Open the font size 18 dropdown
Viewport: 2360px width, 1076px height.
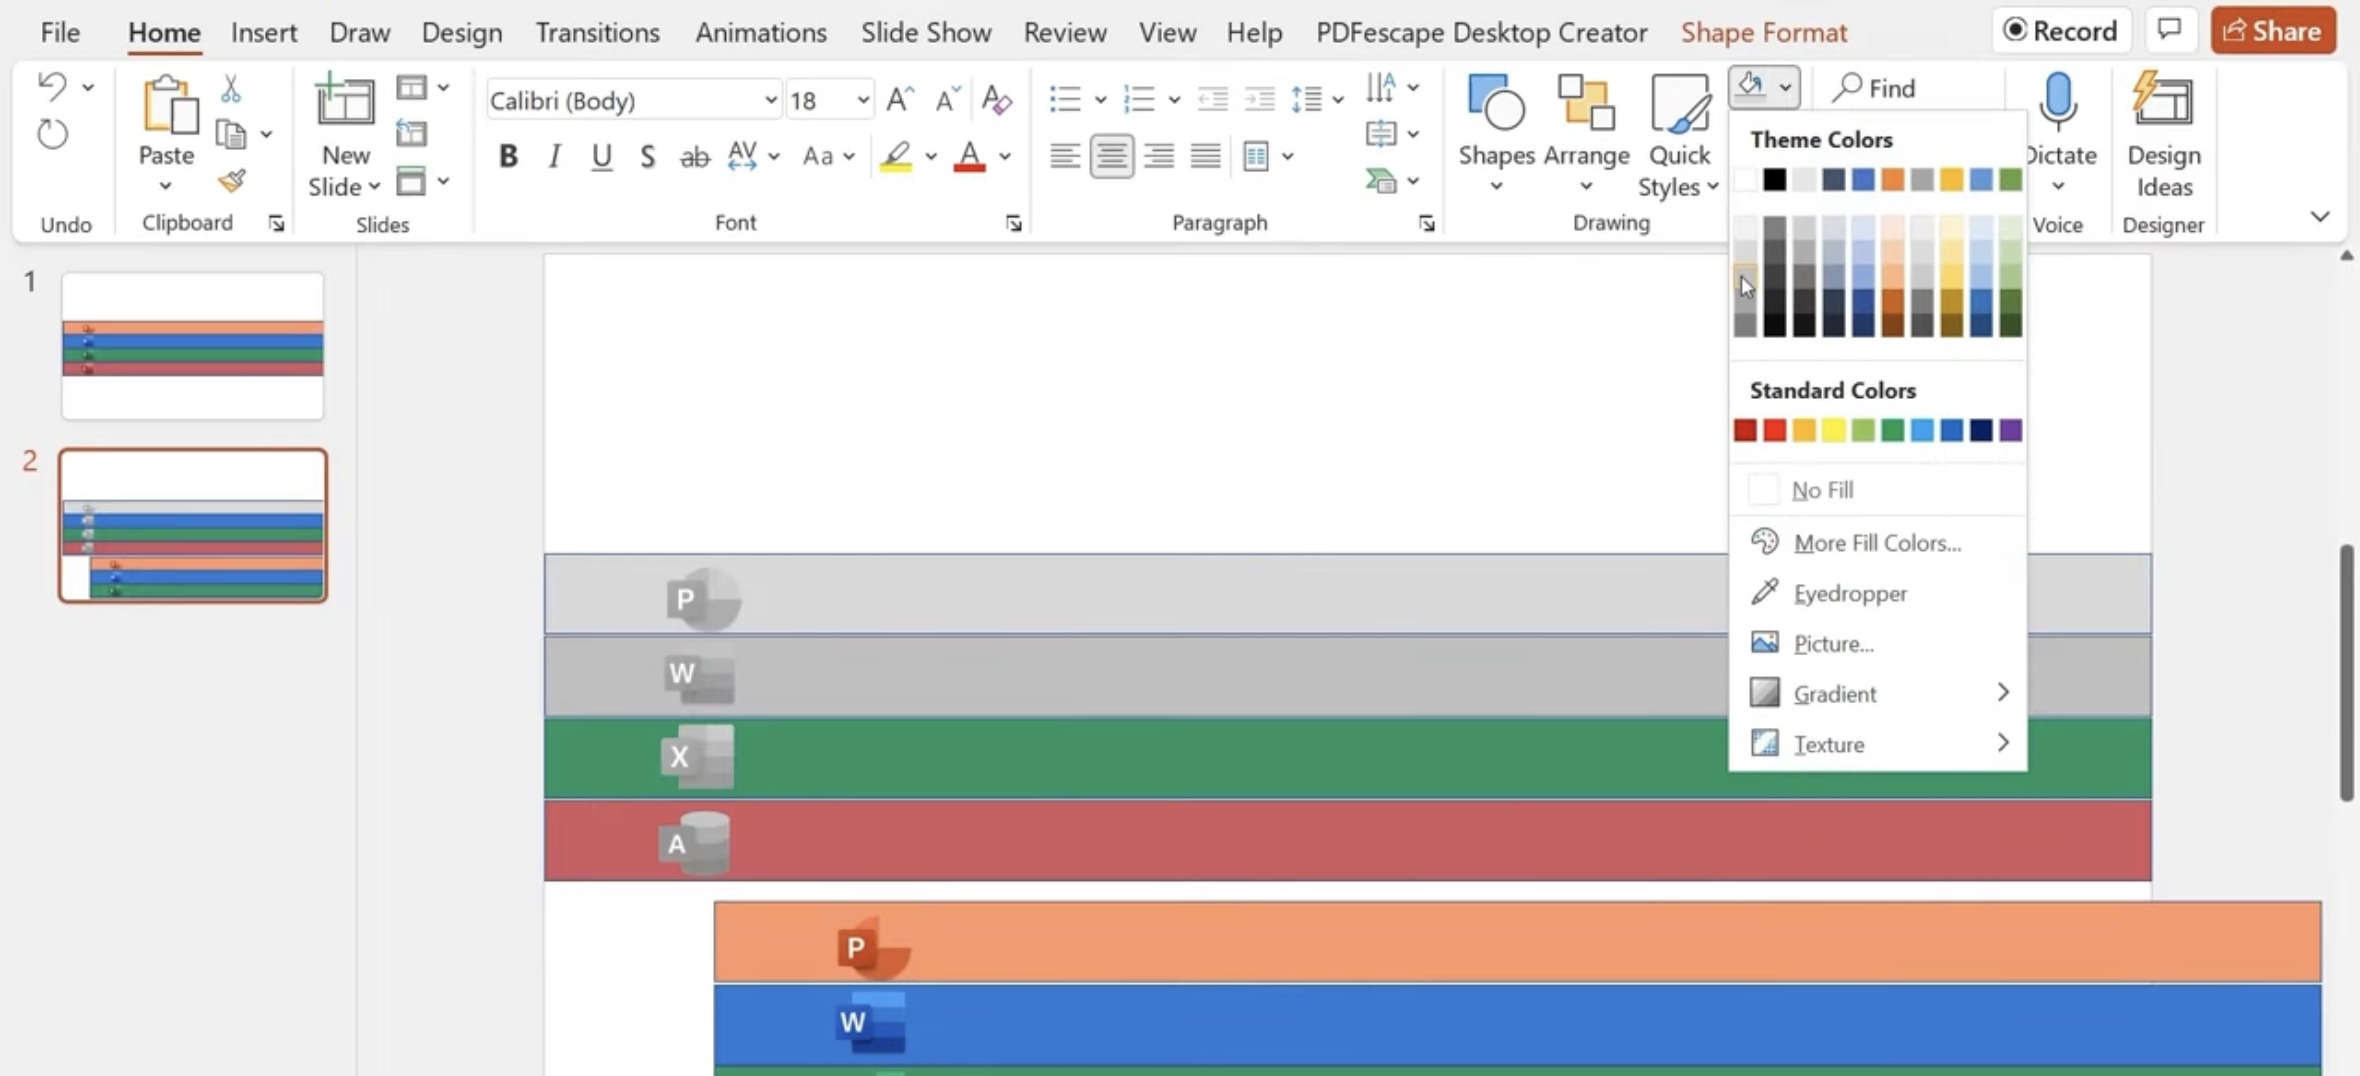pyautogui.click(x=862, y=100)
